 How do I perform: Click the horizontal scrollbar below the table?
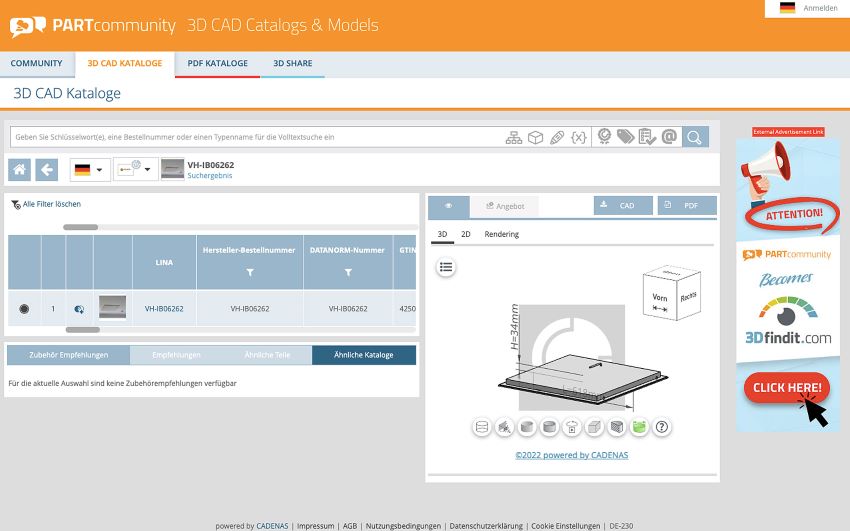241,329
